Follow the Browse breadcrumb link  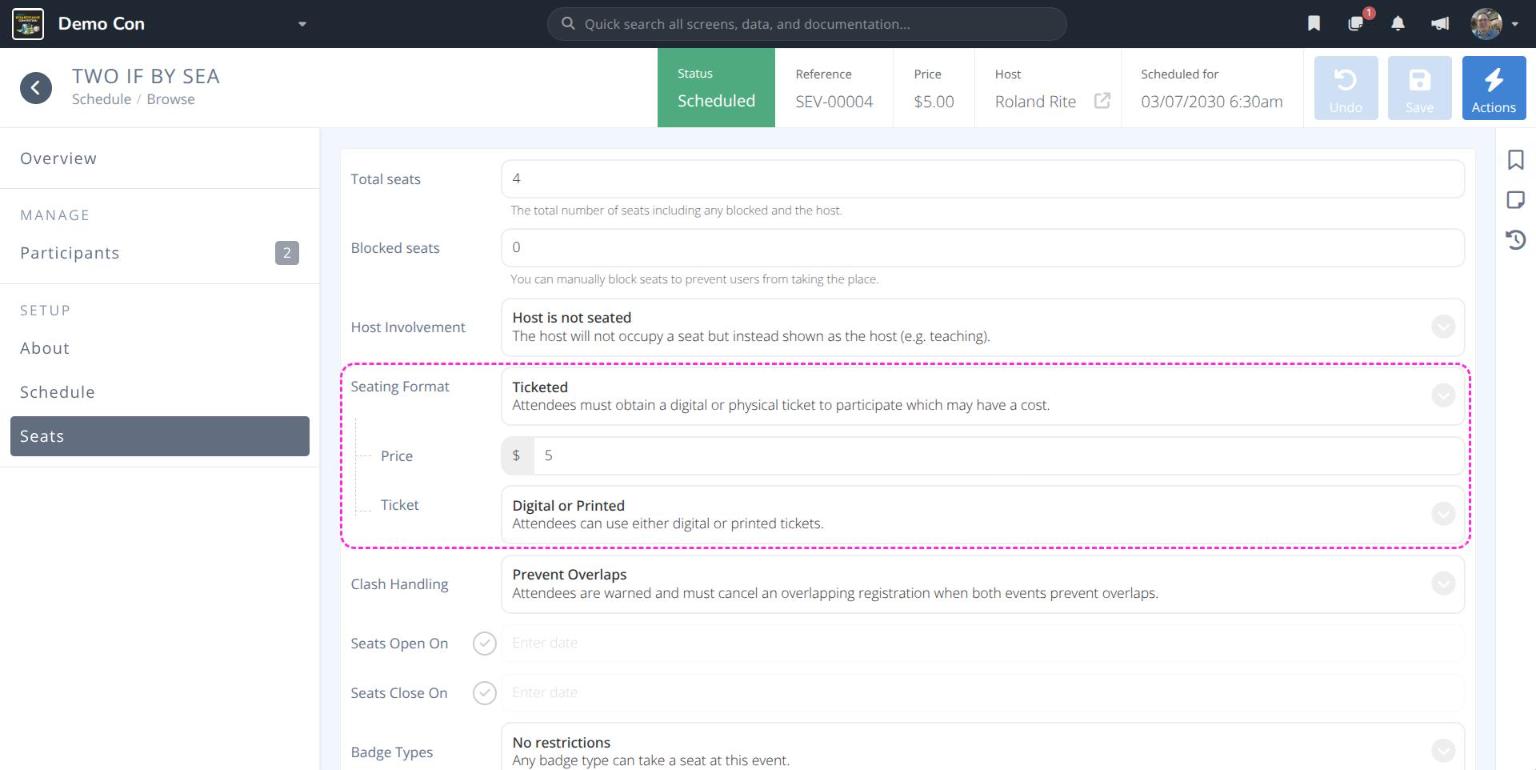(x=171, y=99)
